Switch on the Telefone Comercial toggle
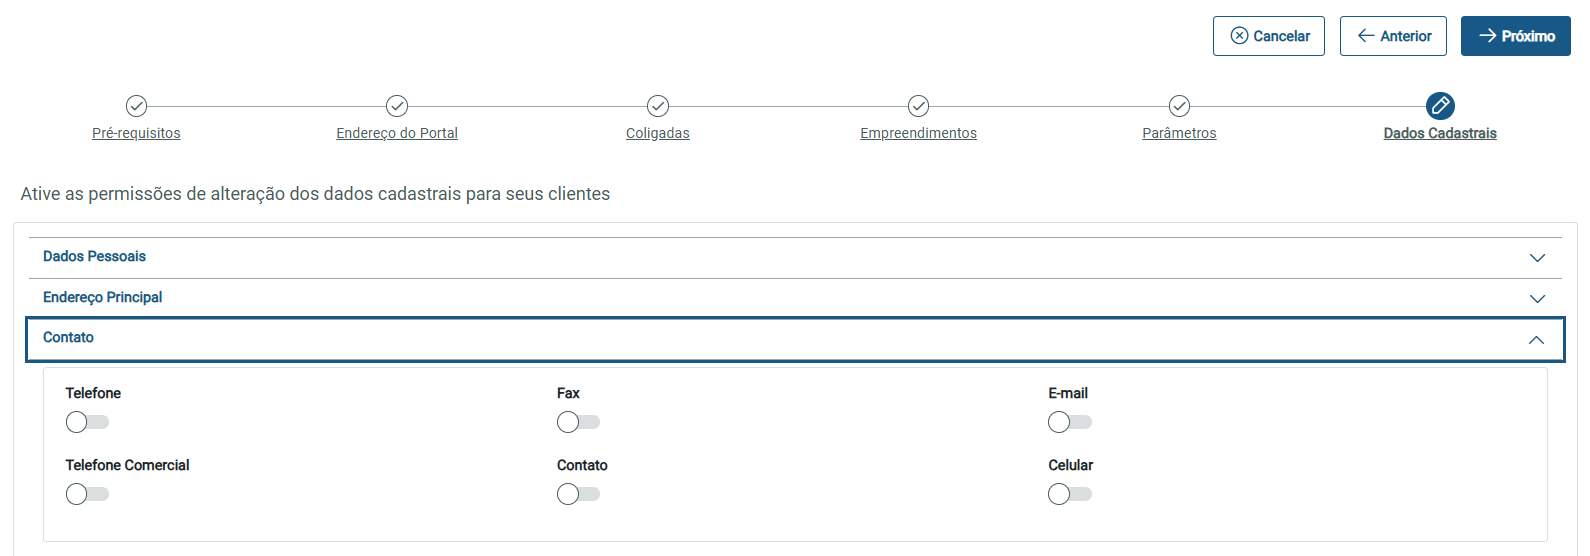The width and height of the screenshot is (1590, 556). point(87,494)
